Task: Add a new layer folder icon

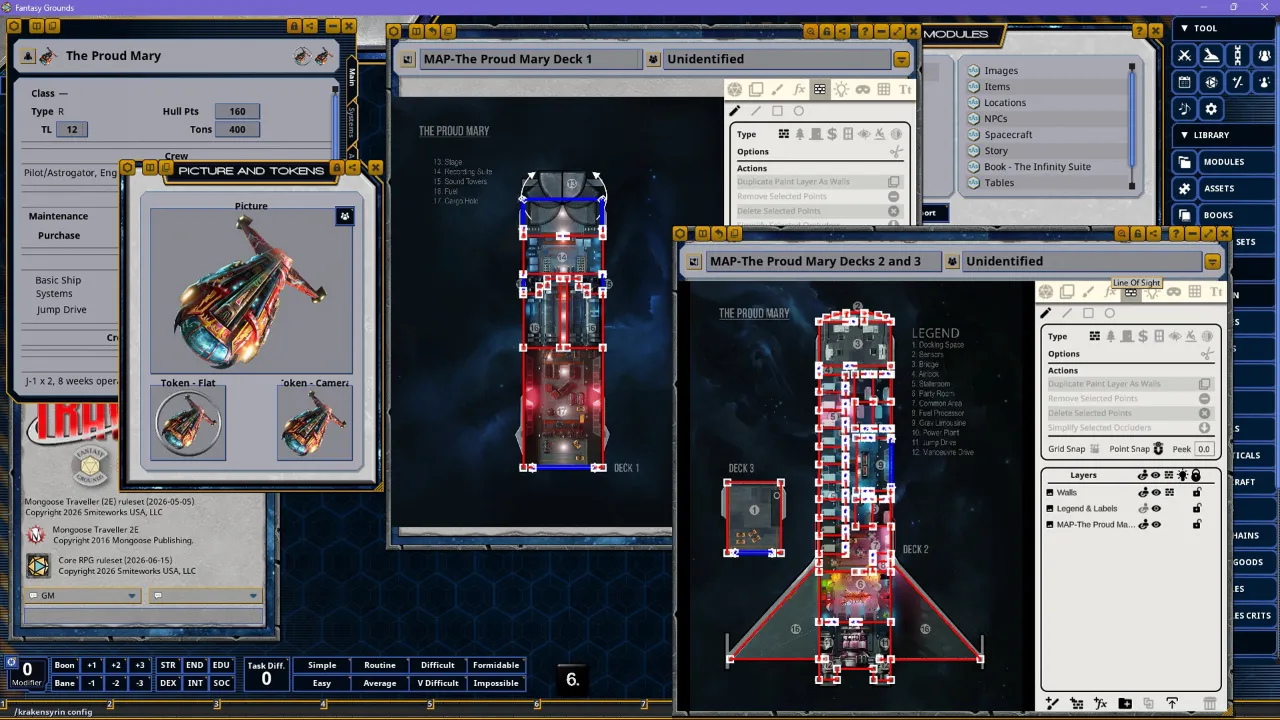Action: (x=1125, y=703)
